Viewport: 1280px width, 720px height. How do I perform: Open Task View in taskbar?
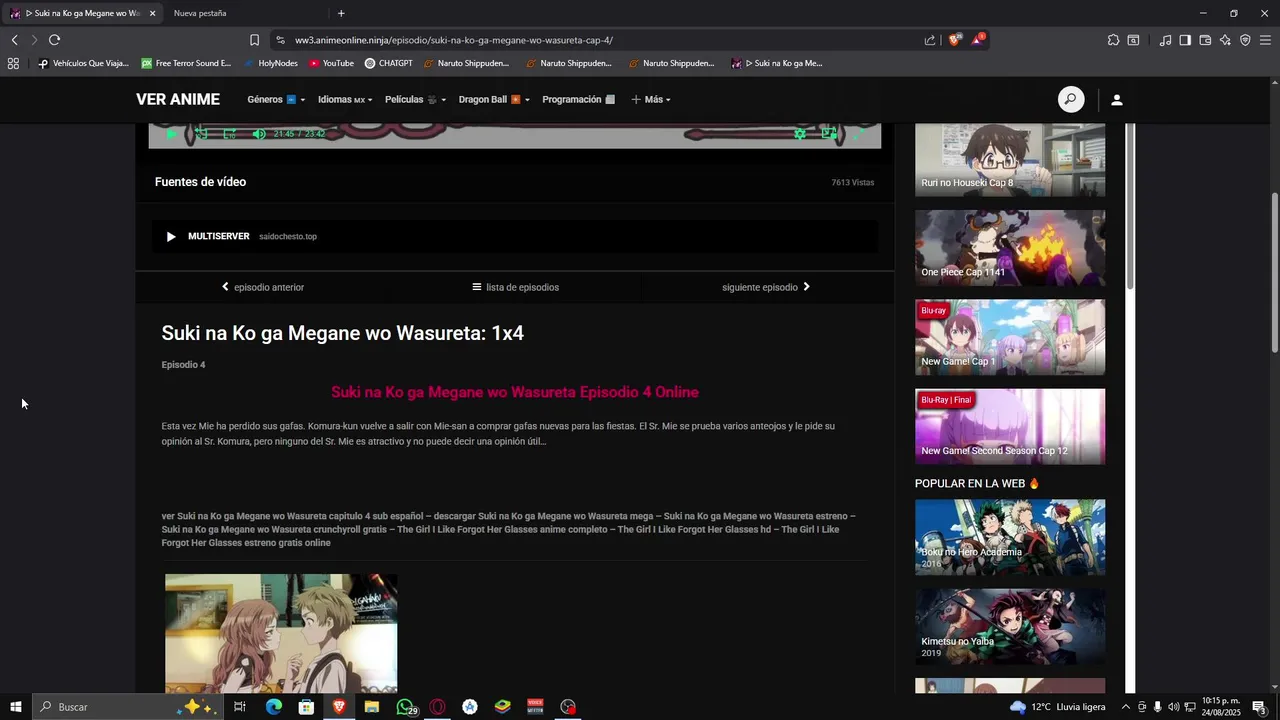pos(240,707)
